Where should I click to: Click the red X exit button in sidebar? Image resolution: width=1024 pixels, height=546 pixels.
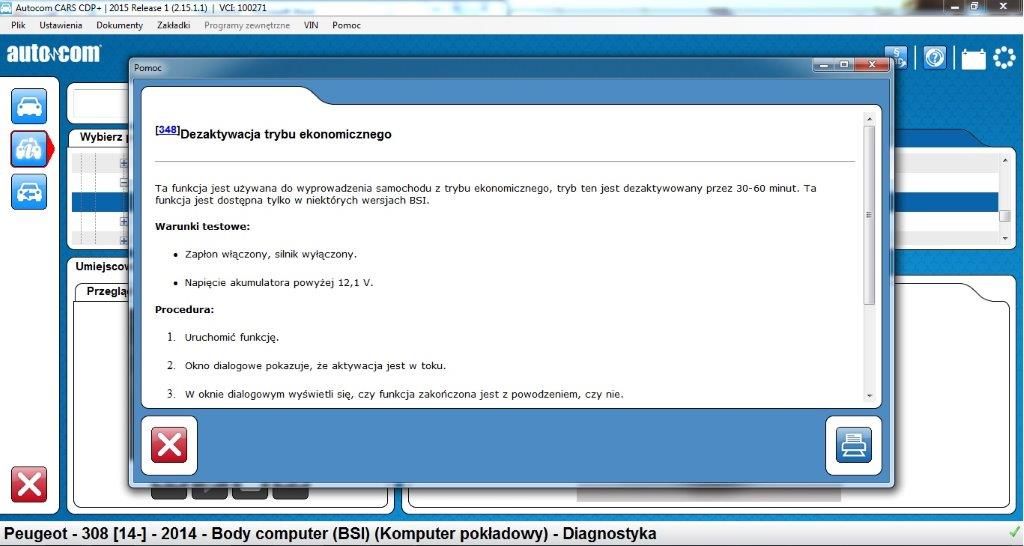(29, 485)
